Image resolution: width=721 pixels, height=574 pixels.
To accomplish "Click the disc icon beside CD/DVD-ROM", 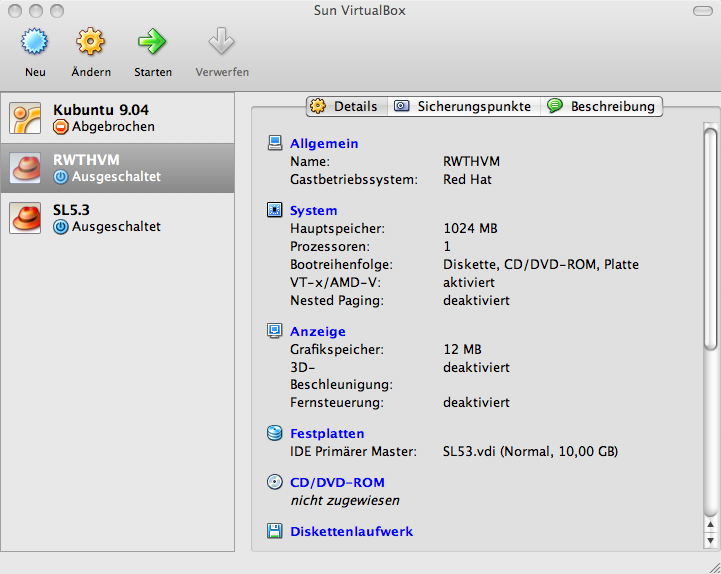I will [x=275, y=482].
